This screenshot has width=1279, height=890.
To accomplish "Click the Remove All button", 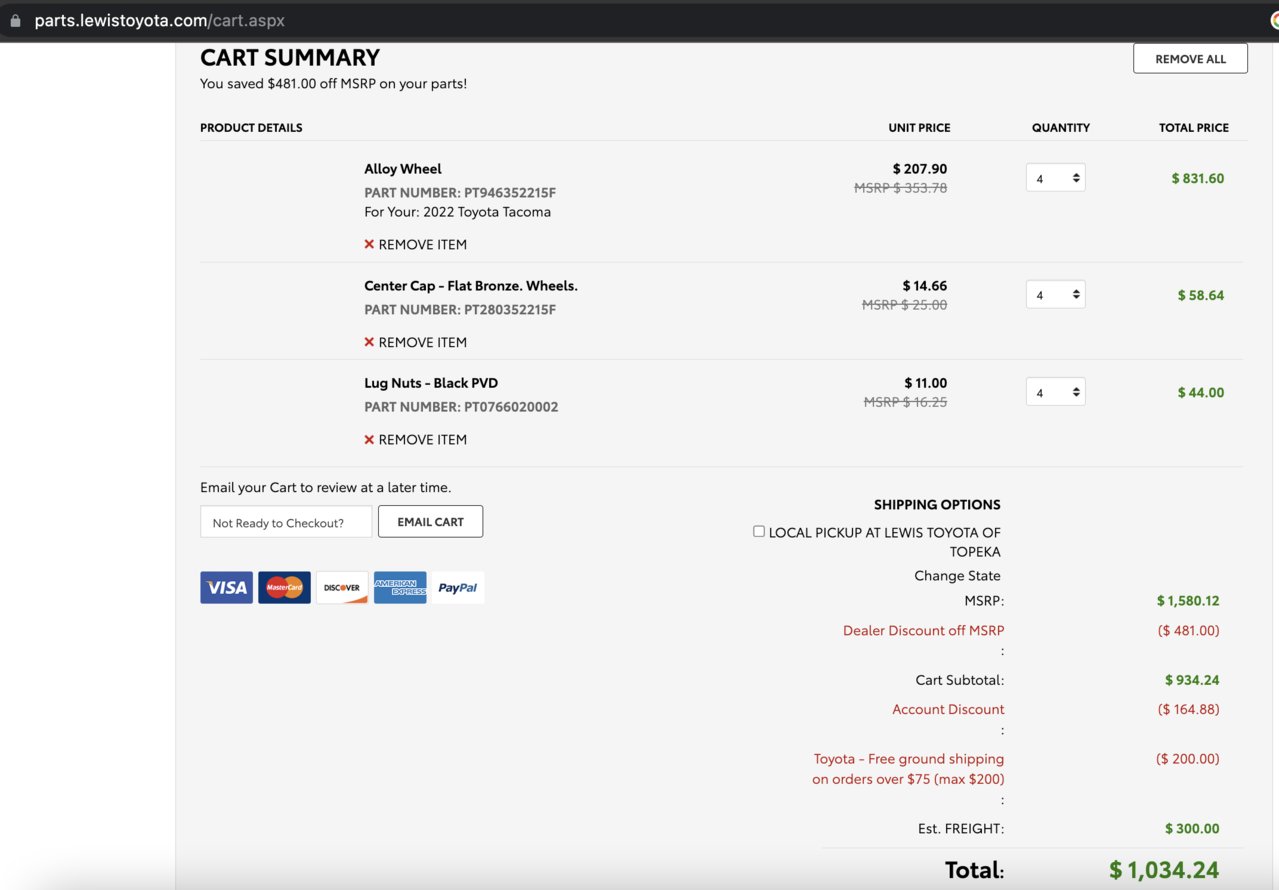I will 1190,59.
